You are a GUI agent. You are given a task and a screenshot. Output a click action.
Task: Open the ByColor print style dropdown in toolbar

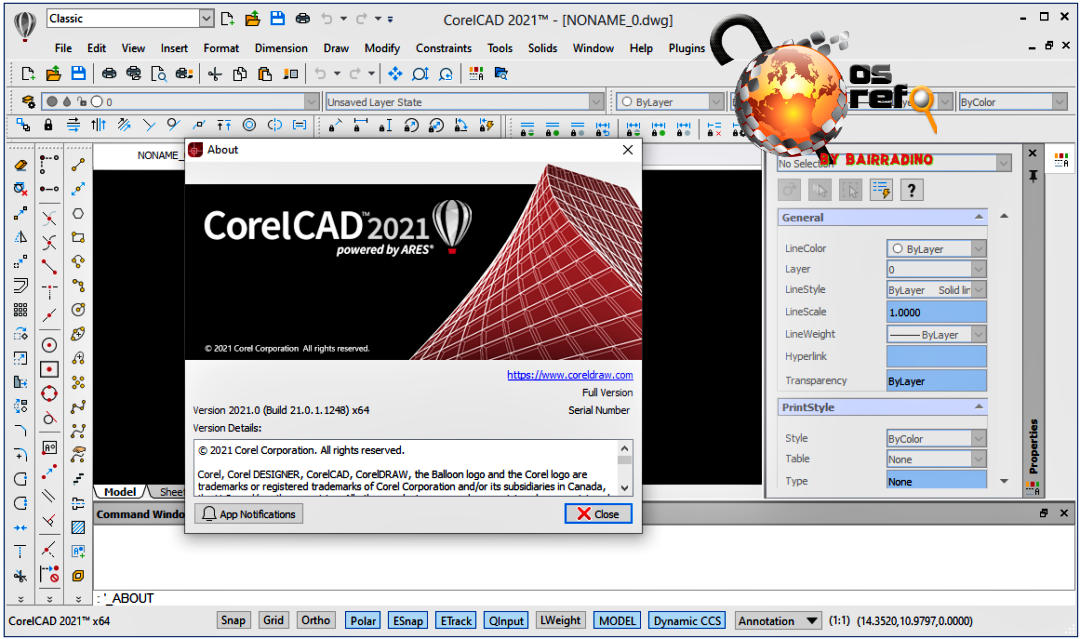(1059, 102)
